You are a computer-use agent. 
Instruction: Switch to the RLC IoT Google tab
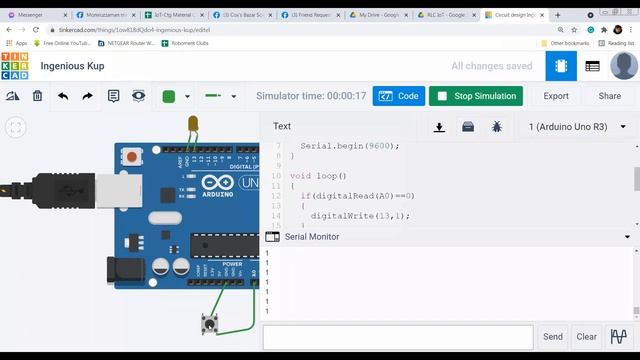pyautogui.click(x=446, y=15)
